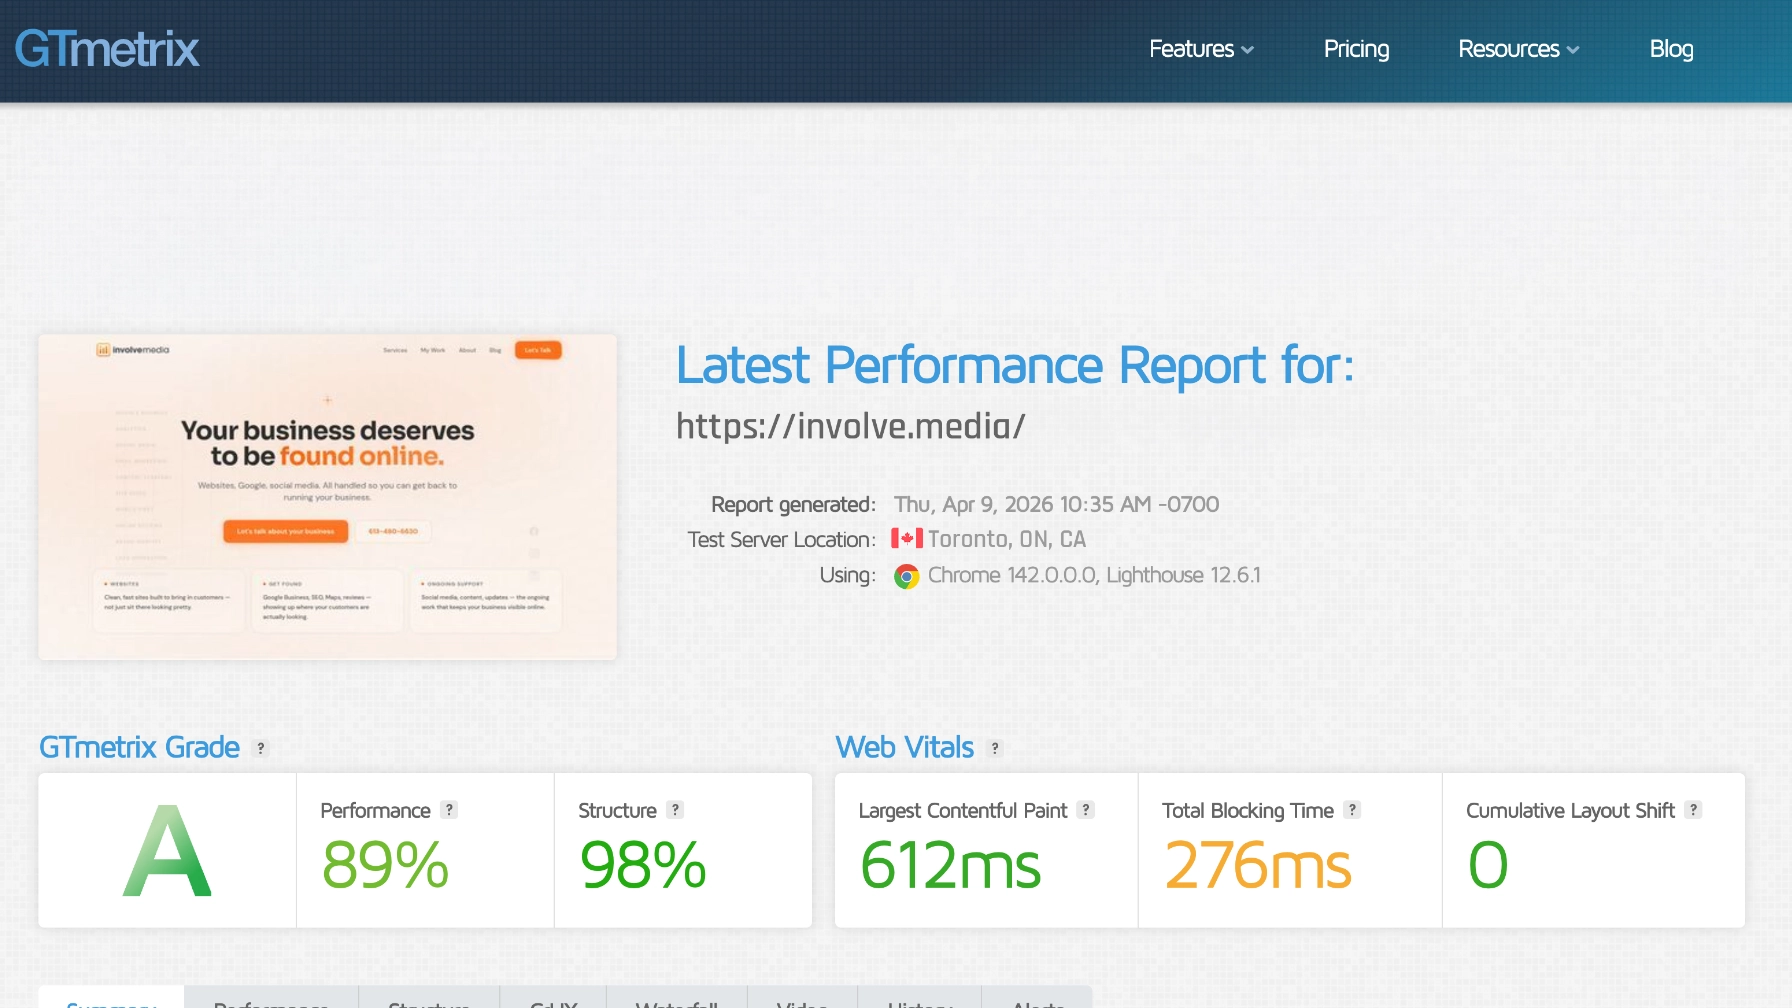Click the Chrome browser icon

click(x=906, y=576)
